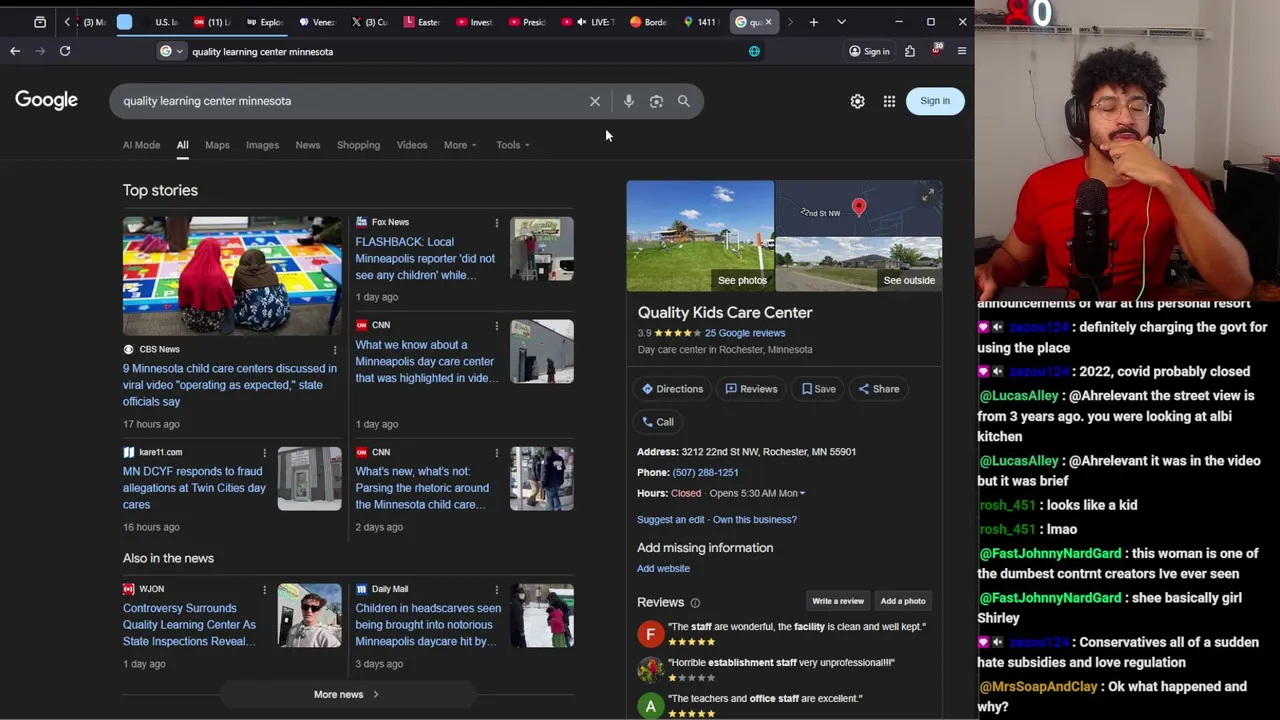
Task: Click the browser toolbar Sign in button
Action: coord(869,51)
